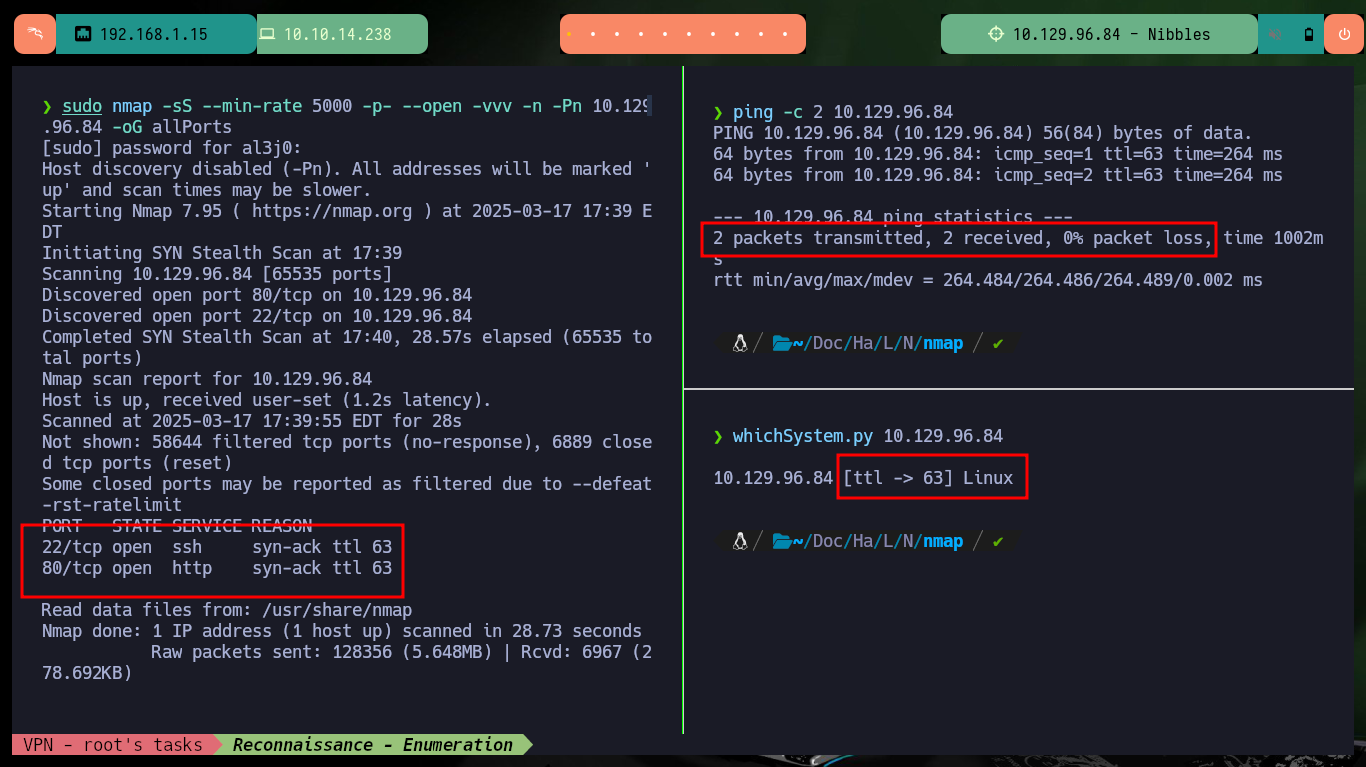Click the allPorts output filename

(x=192, y=127)
